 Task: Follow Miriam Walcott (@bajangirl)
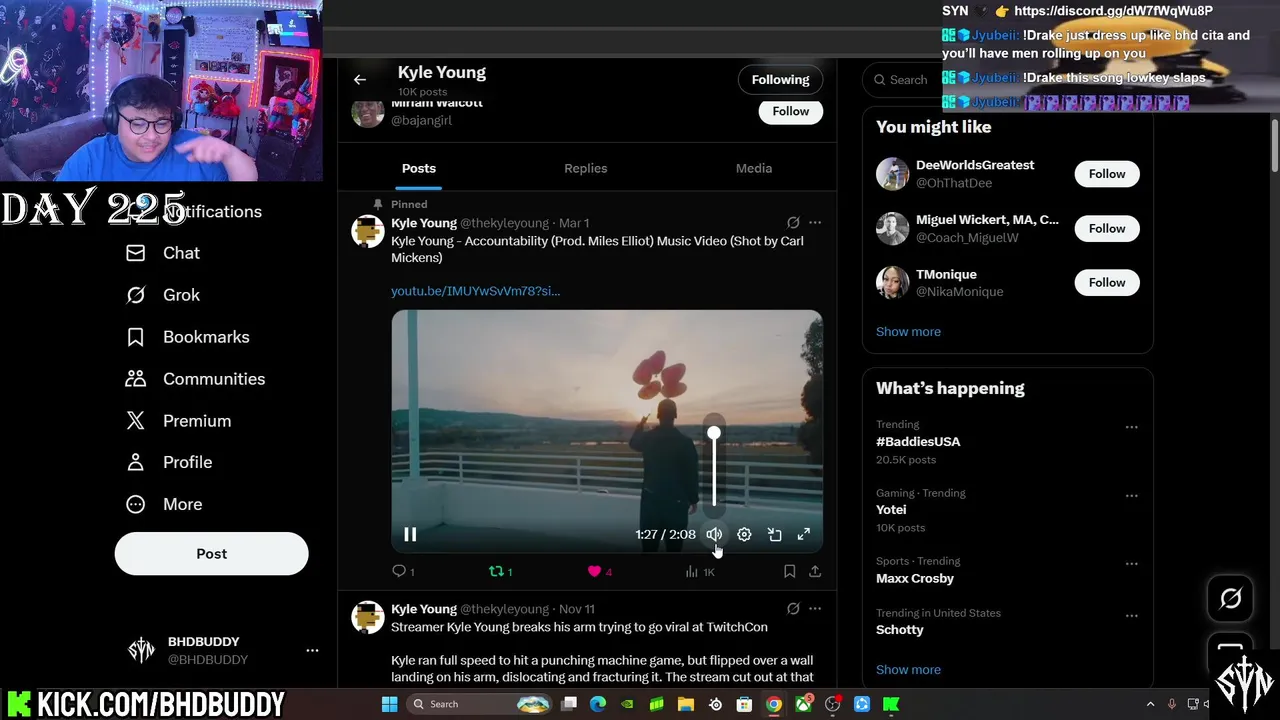coord(790,111)
